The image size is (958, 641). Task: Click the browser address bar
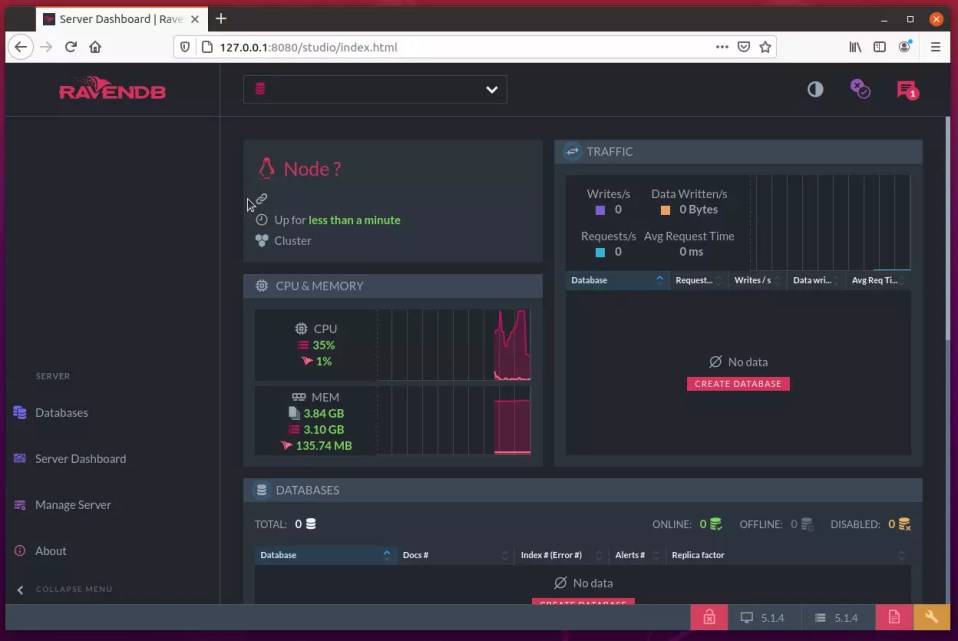(x=400, y=46)
